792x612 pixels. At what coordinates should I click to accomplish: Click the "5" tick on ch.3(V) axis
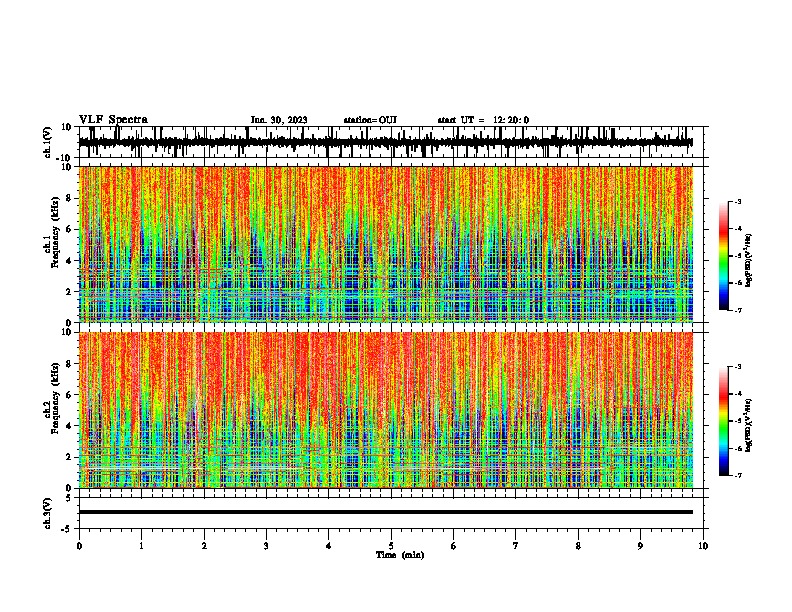point(69,498)
